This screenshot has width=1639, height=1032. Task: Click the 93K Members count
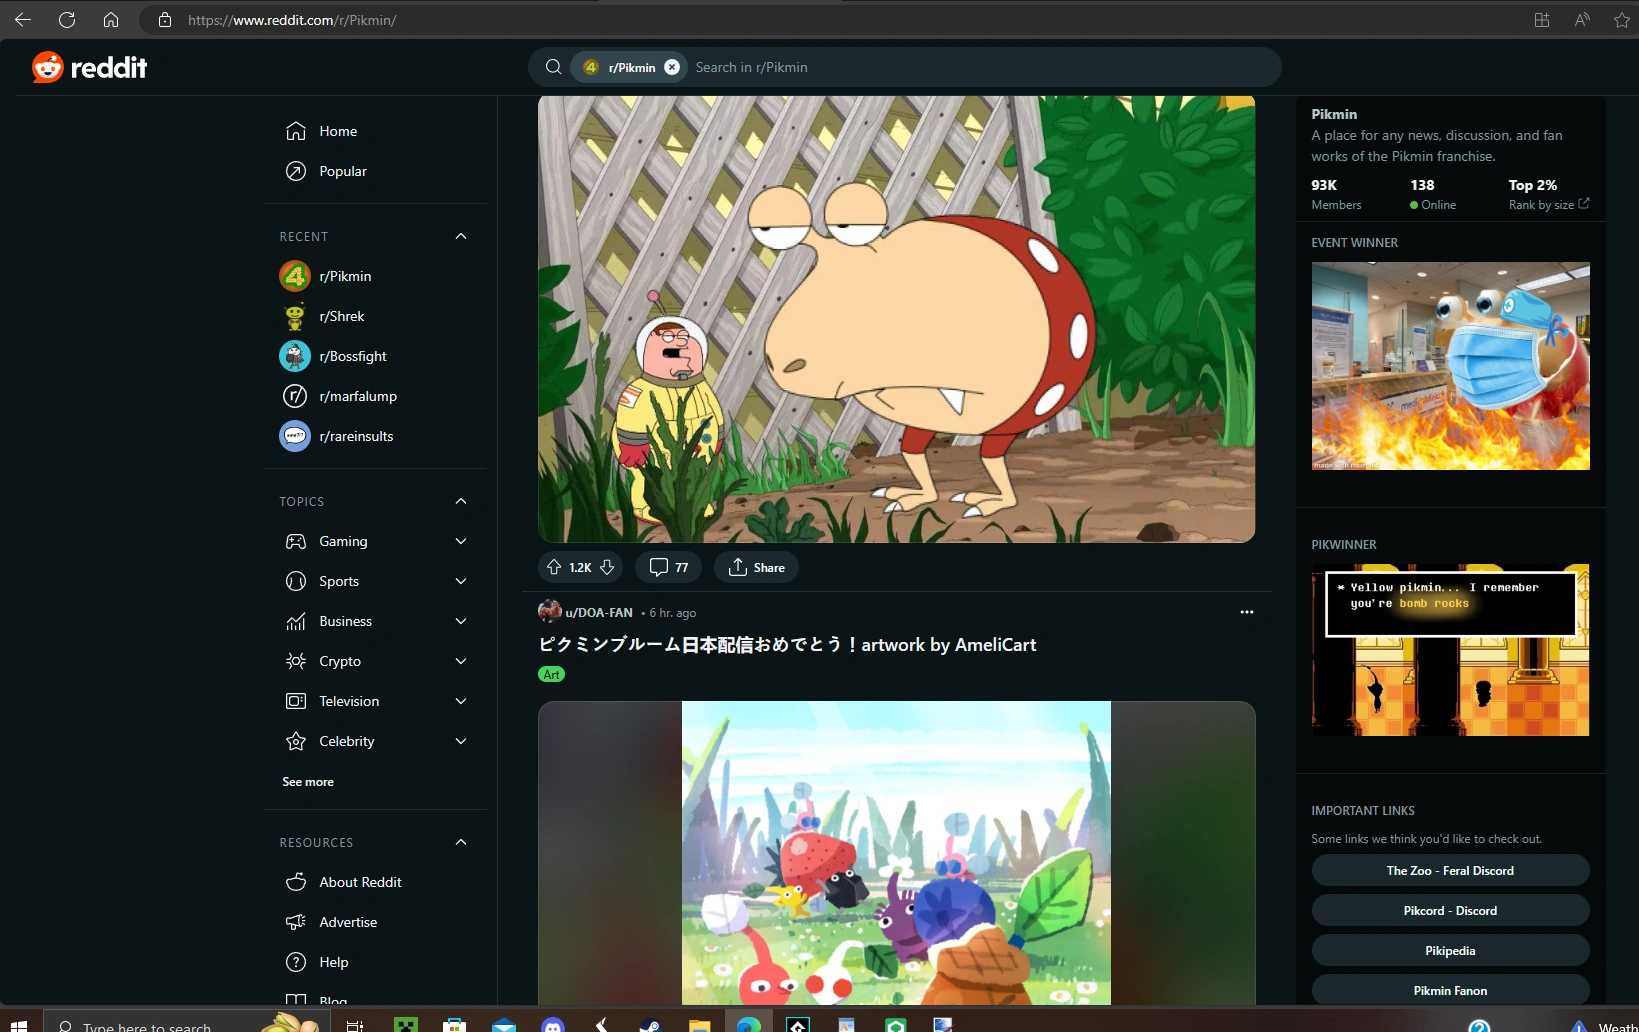(1336, 194)
